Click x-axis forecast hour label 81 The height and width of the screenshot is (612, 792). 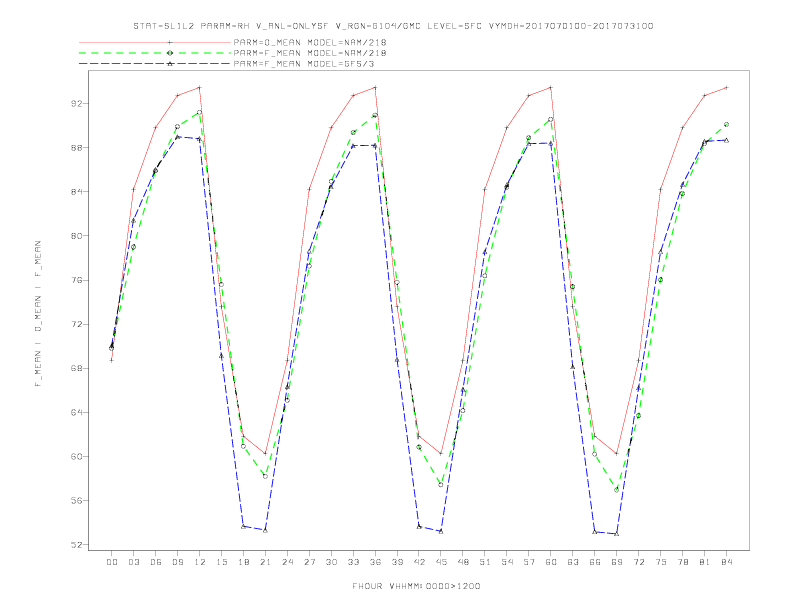pyautogui.click(x=705, y=562)
